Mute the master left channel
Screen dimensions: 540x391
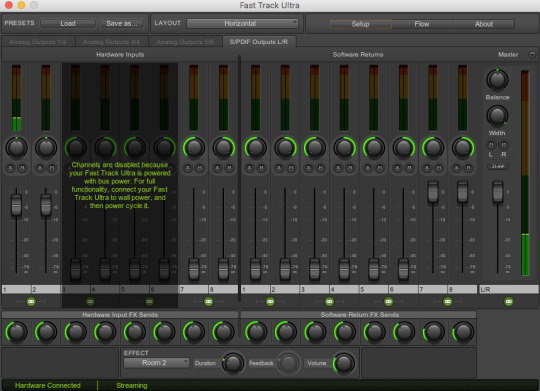pos(491,144)
